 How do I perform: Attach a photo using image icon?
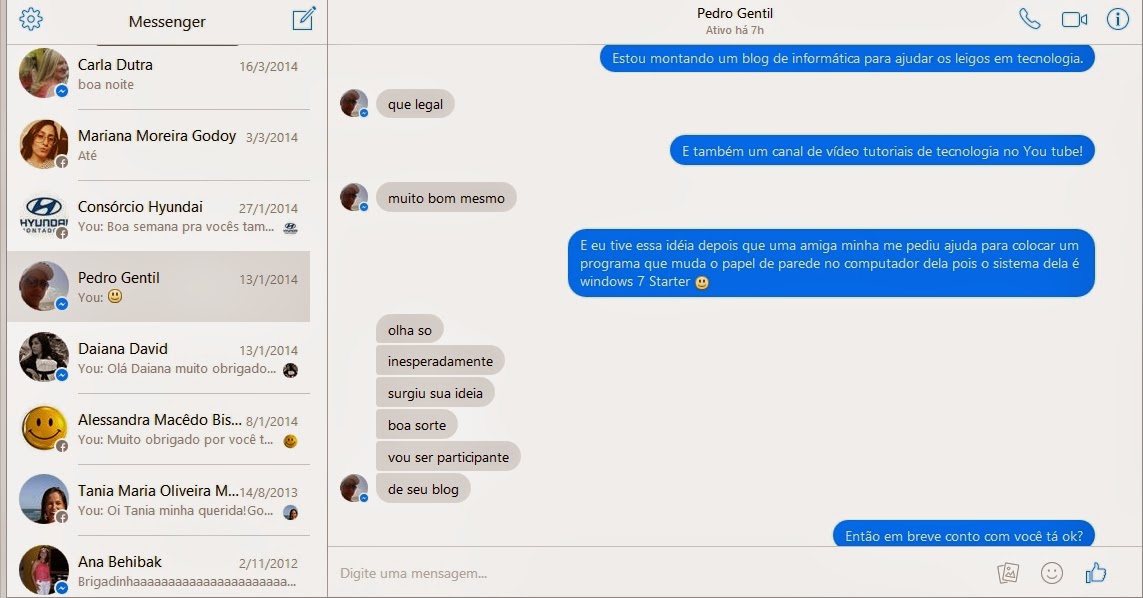(1007, 573)
